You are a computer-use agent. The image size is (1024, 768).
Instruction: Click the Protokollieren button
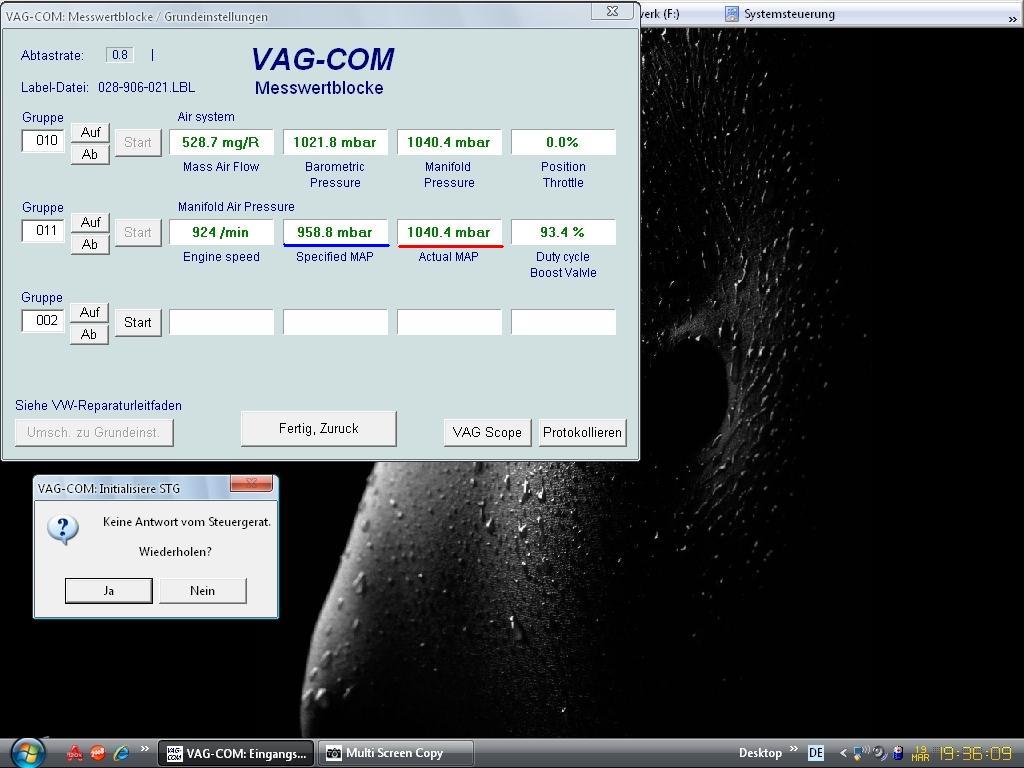583,432
